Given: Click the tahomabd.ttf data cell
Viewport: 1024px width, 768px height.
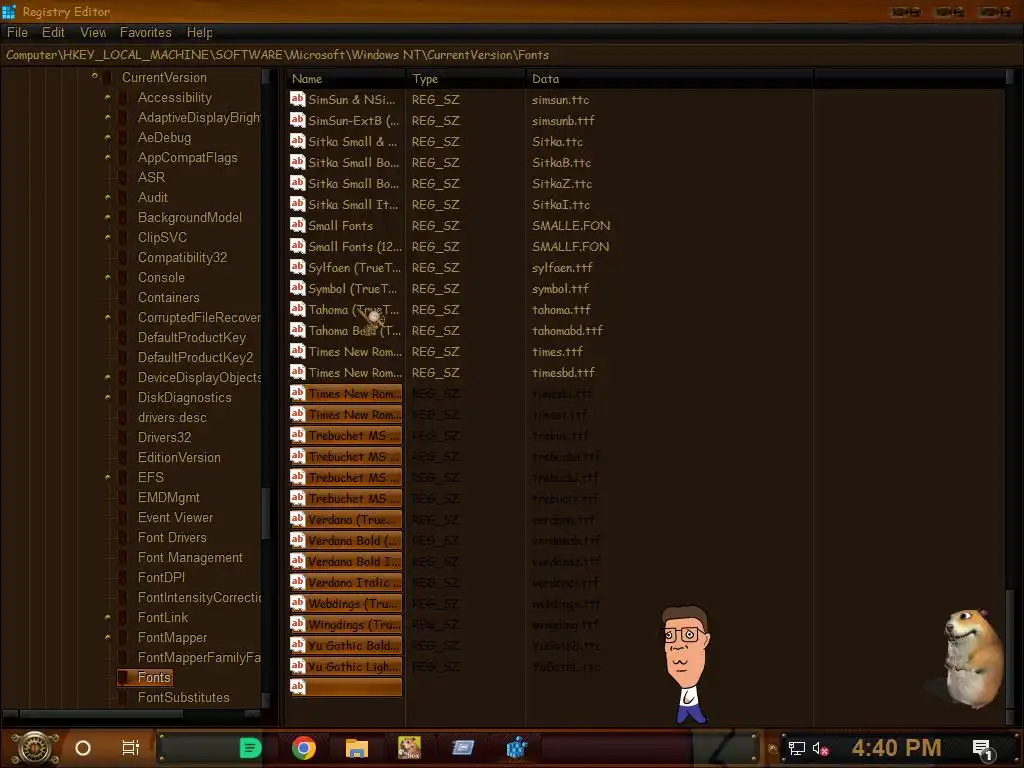Looking at the screenshot, I should [567, 330].
